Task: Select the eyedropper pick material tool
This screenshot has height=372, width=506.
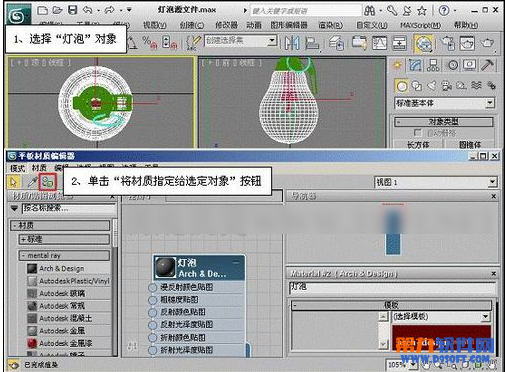Action: [x=32, y=182]
